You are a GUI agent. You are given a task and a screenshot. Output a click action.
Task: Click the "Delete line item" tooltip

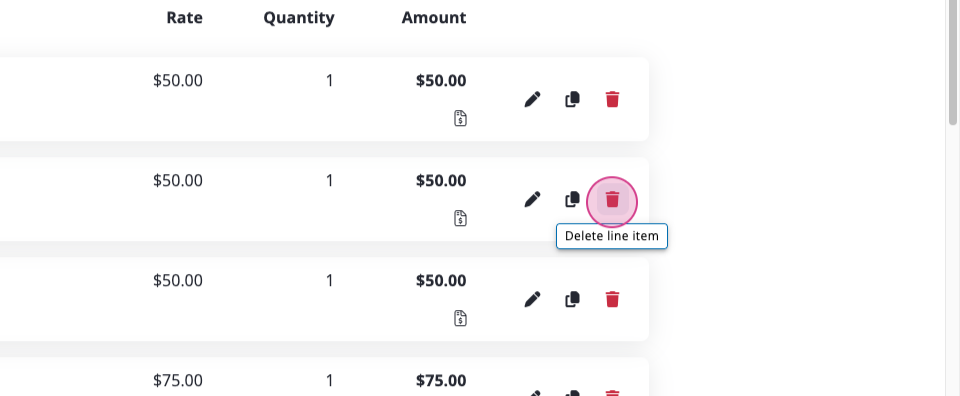[x=612, y=236]
